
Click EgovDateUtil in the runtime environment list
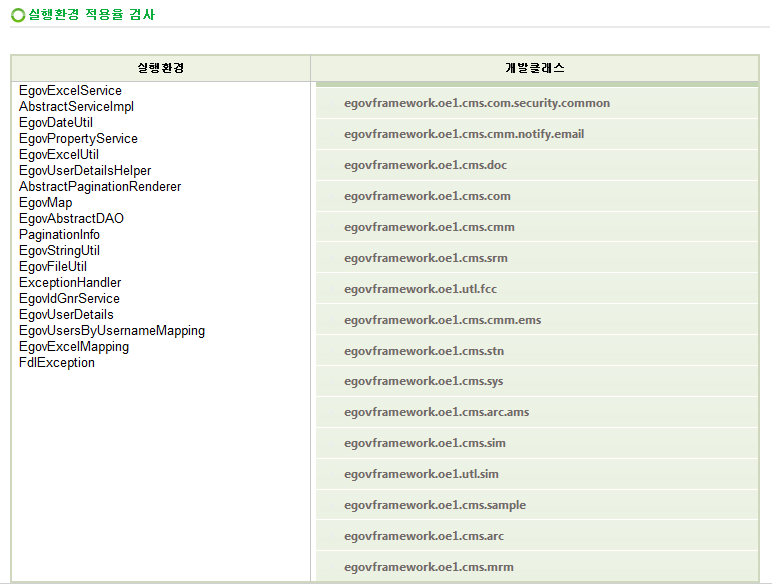[56, 123]
